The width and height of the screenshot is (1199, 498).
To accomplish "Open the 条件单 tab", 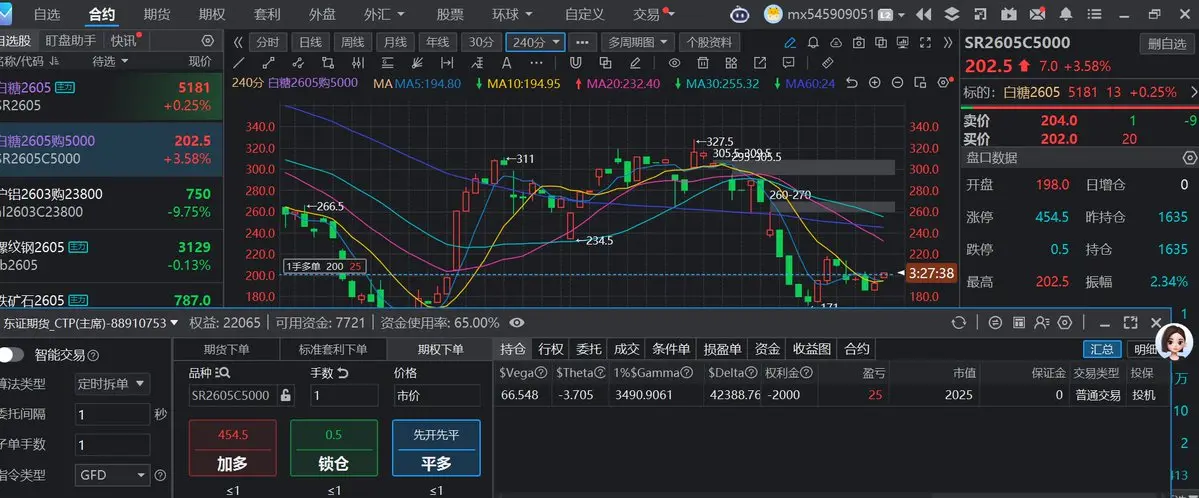I will point(671,350).
